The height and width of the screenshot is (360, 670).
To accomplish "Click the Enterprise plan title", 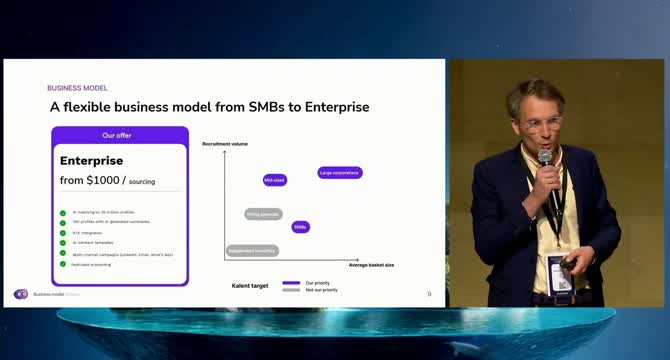I will tap(91, 161).
